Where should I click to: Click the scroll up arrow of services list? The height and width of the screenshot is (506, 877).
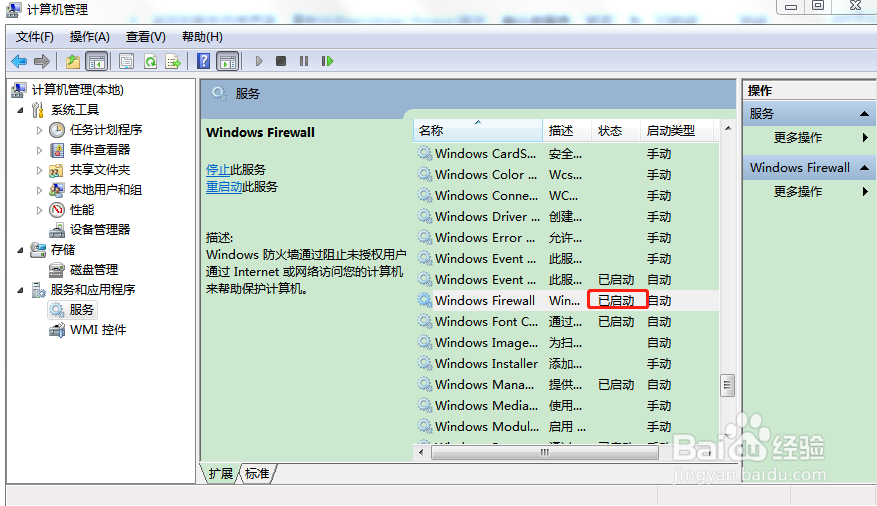click(728, 128)
